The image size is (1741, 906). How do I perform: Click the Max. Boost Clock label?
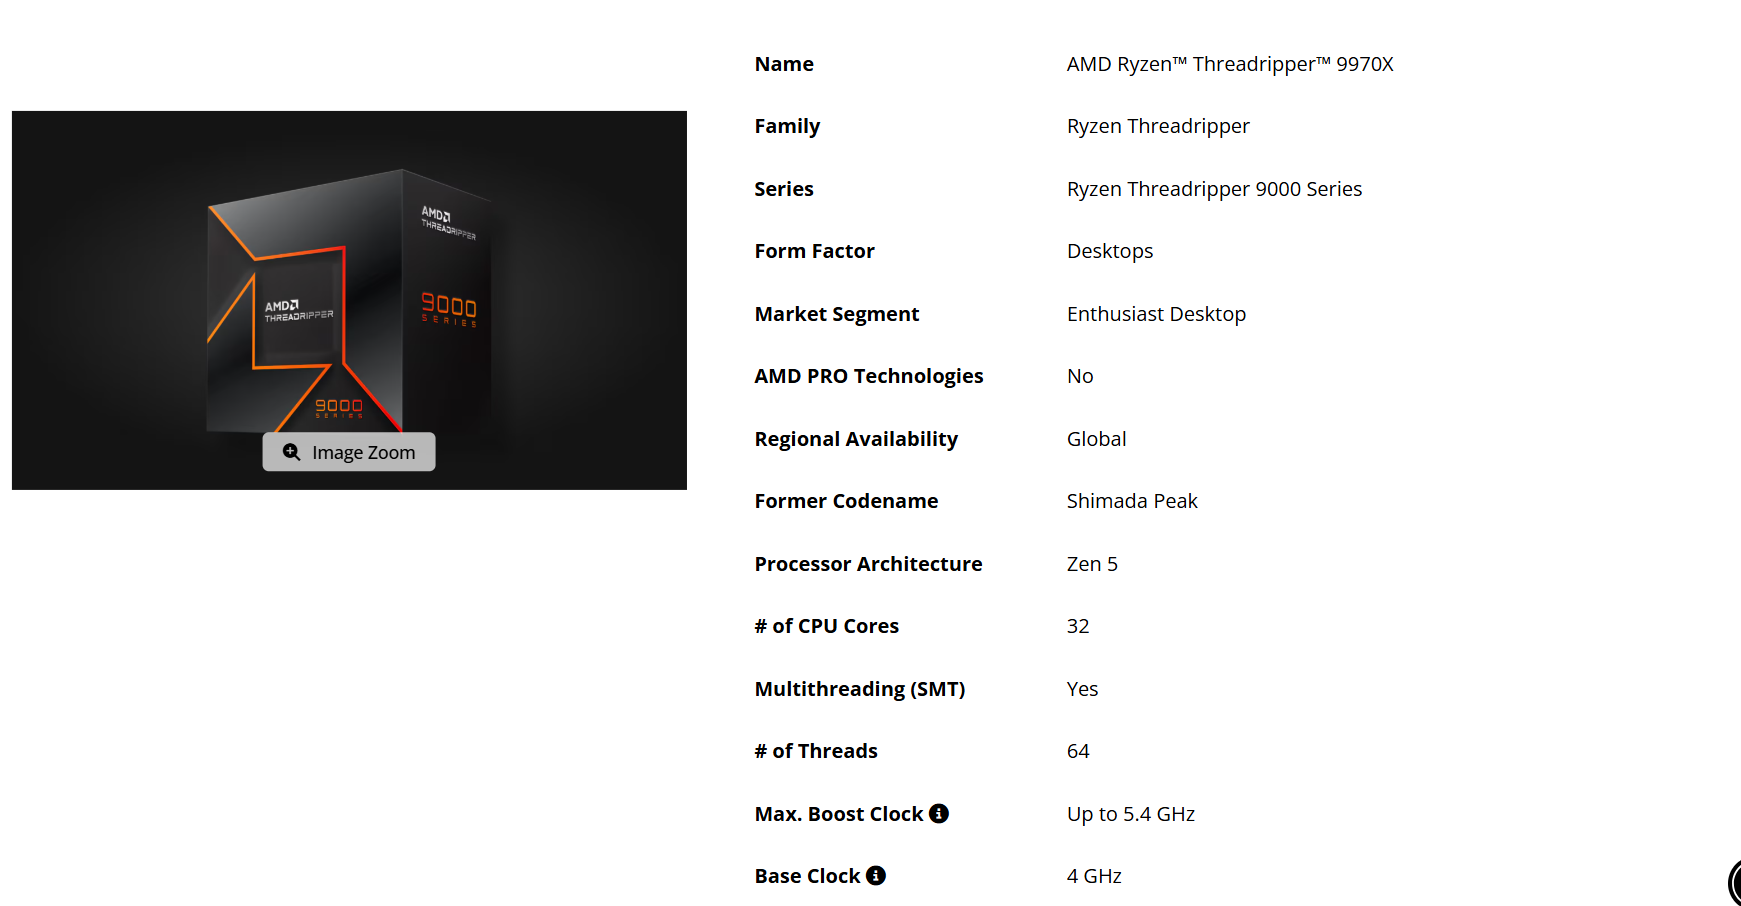click(838, 814)
